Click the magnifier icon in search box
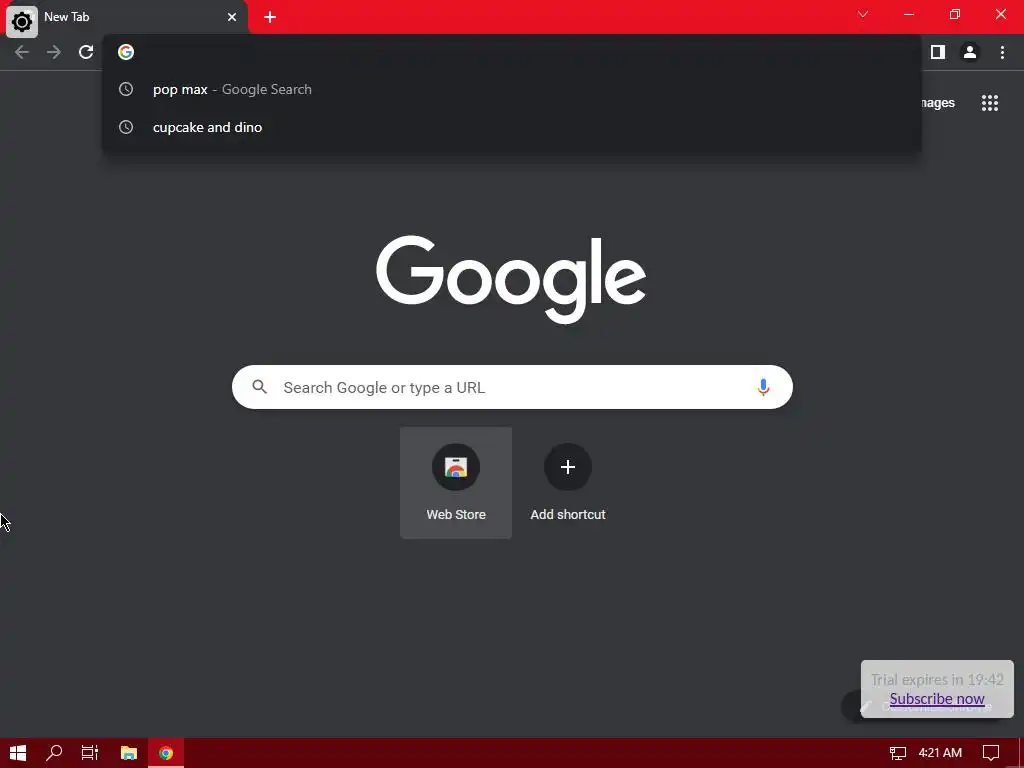 tap(260, 387)
